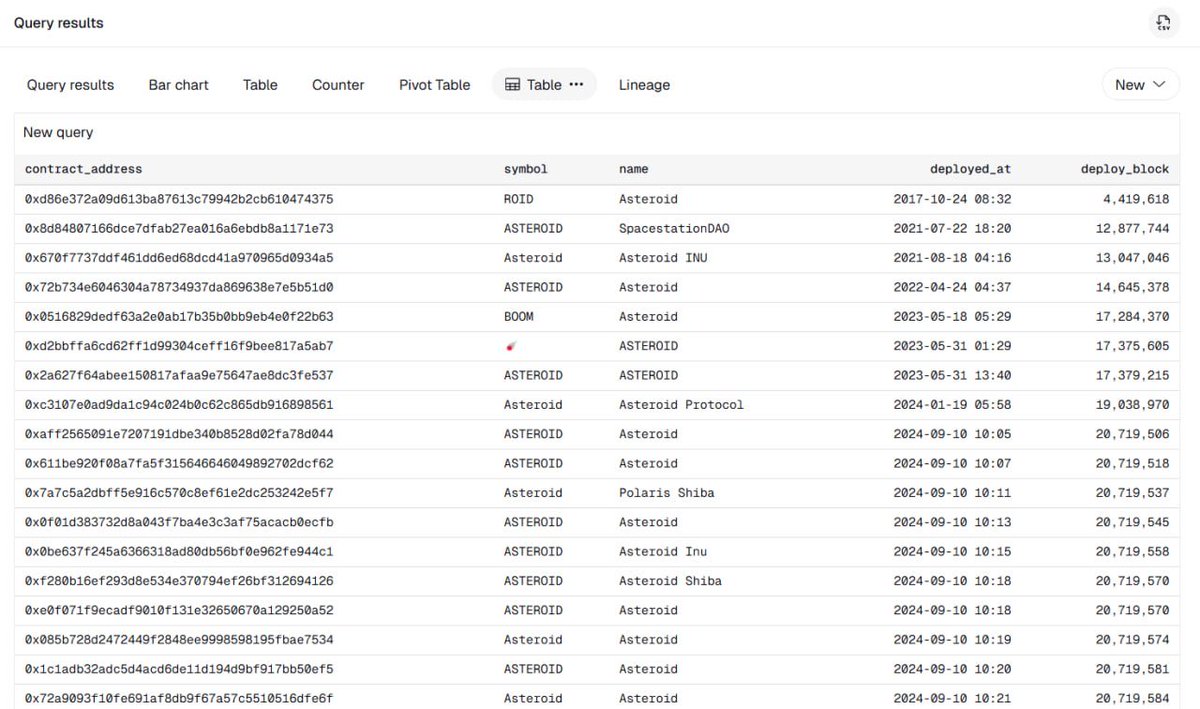Open the plain Table tab beside Bar chart

pos(260,85)
